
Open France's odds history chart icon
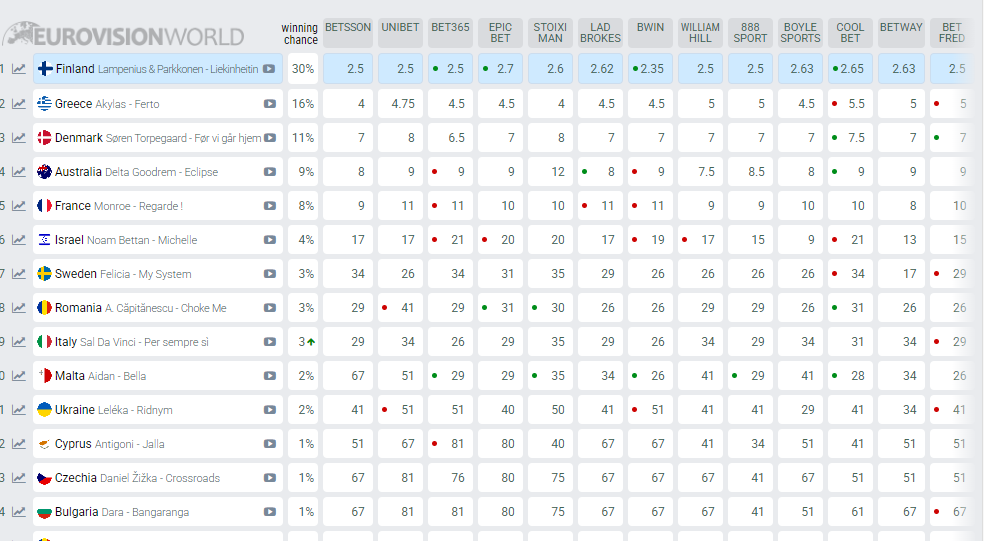point(19,205)
